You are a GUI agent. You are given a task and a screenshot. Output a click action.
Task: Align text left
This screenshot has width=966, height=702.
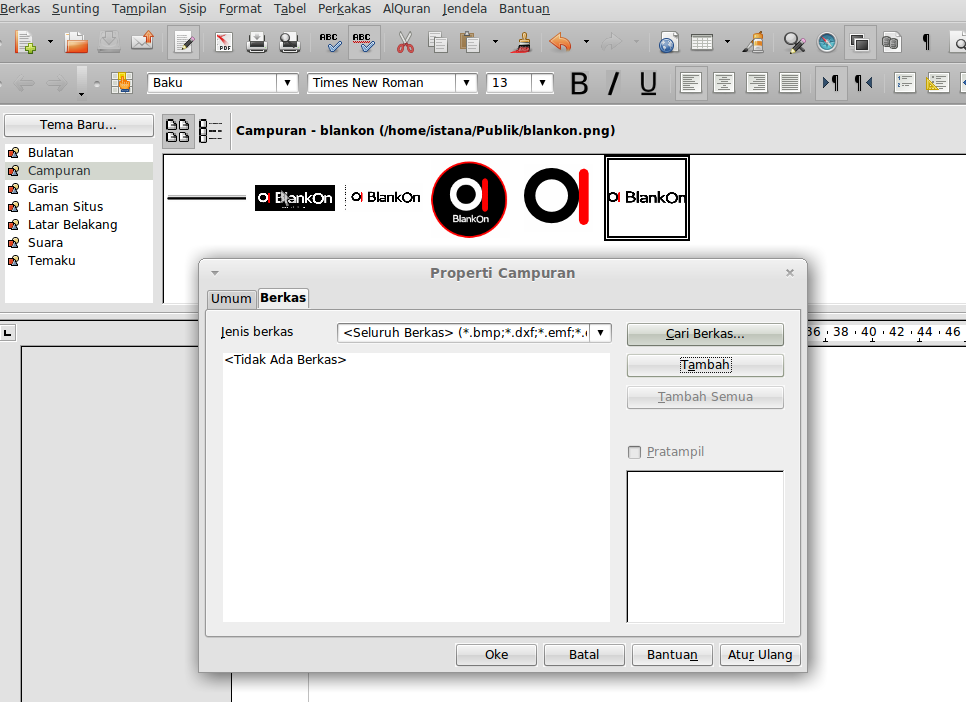(691, 83)
